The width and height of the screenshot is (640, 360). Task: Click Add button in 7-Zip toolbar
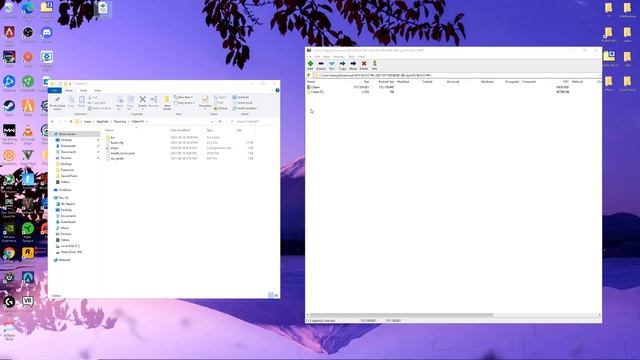point(310,65)
